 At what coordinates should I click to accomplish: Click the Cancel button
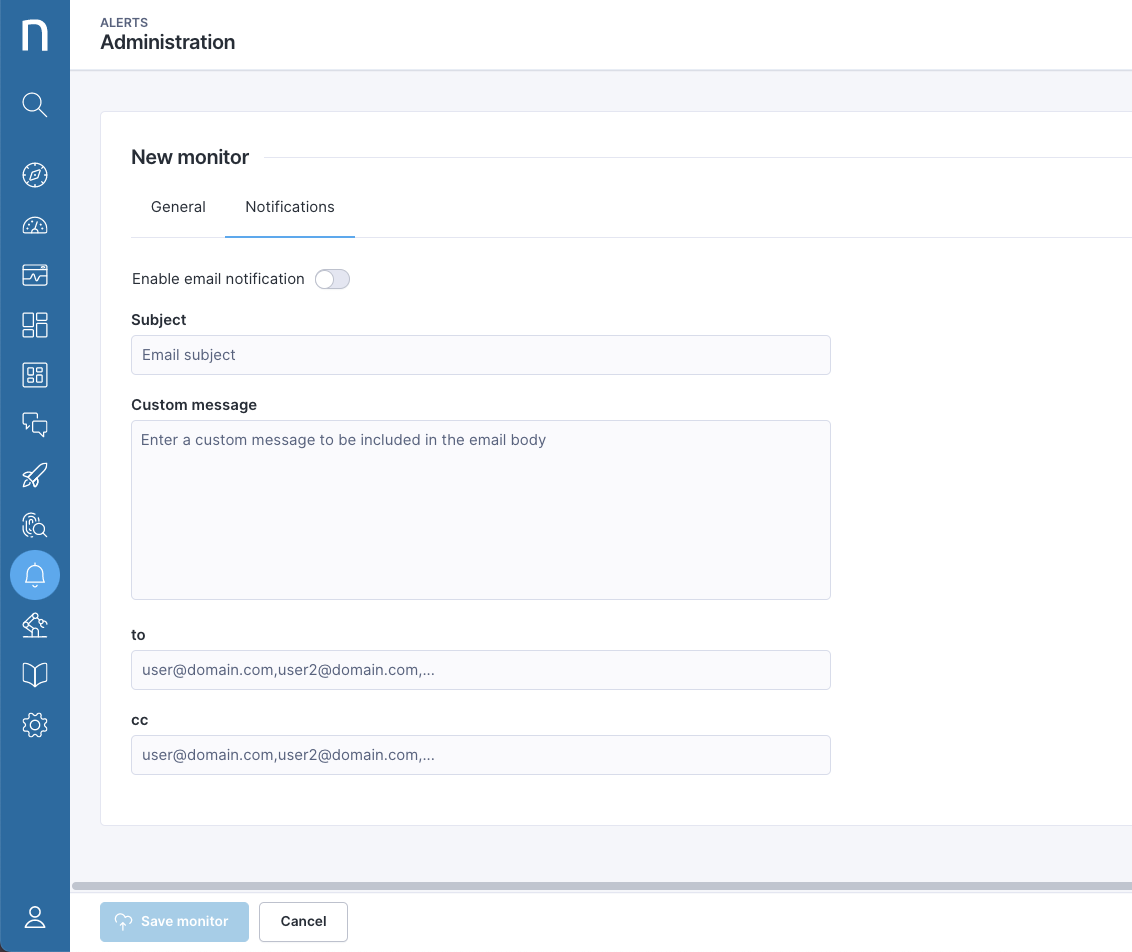coord(303,921)
